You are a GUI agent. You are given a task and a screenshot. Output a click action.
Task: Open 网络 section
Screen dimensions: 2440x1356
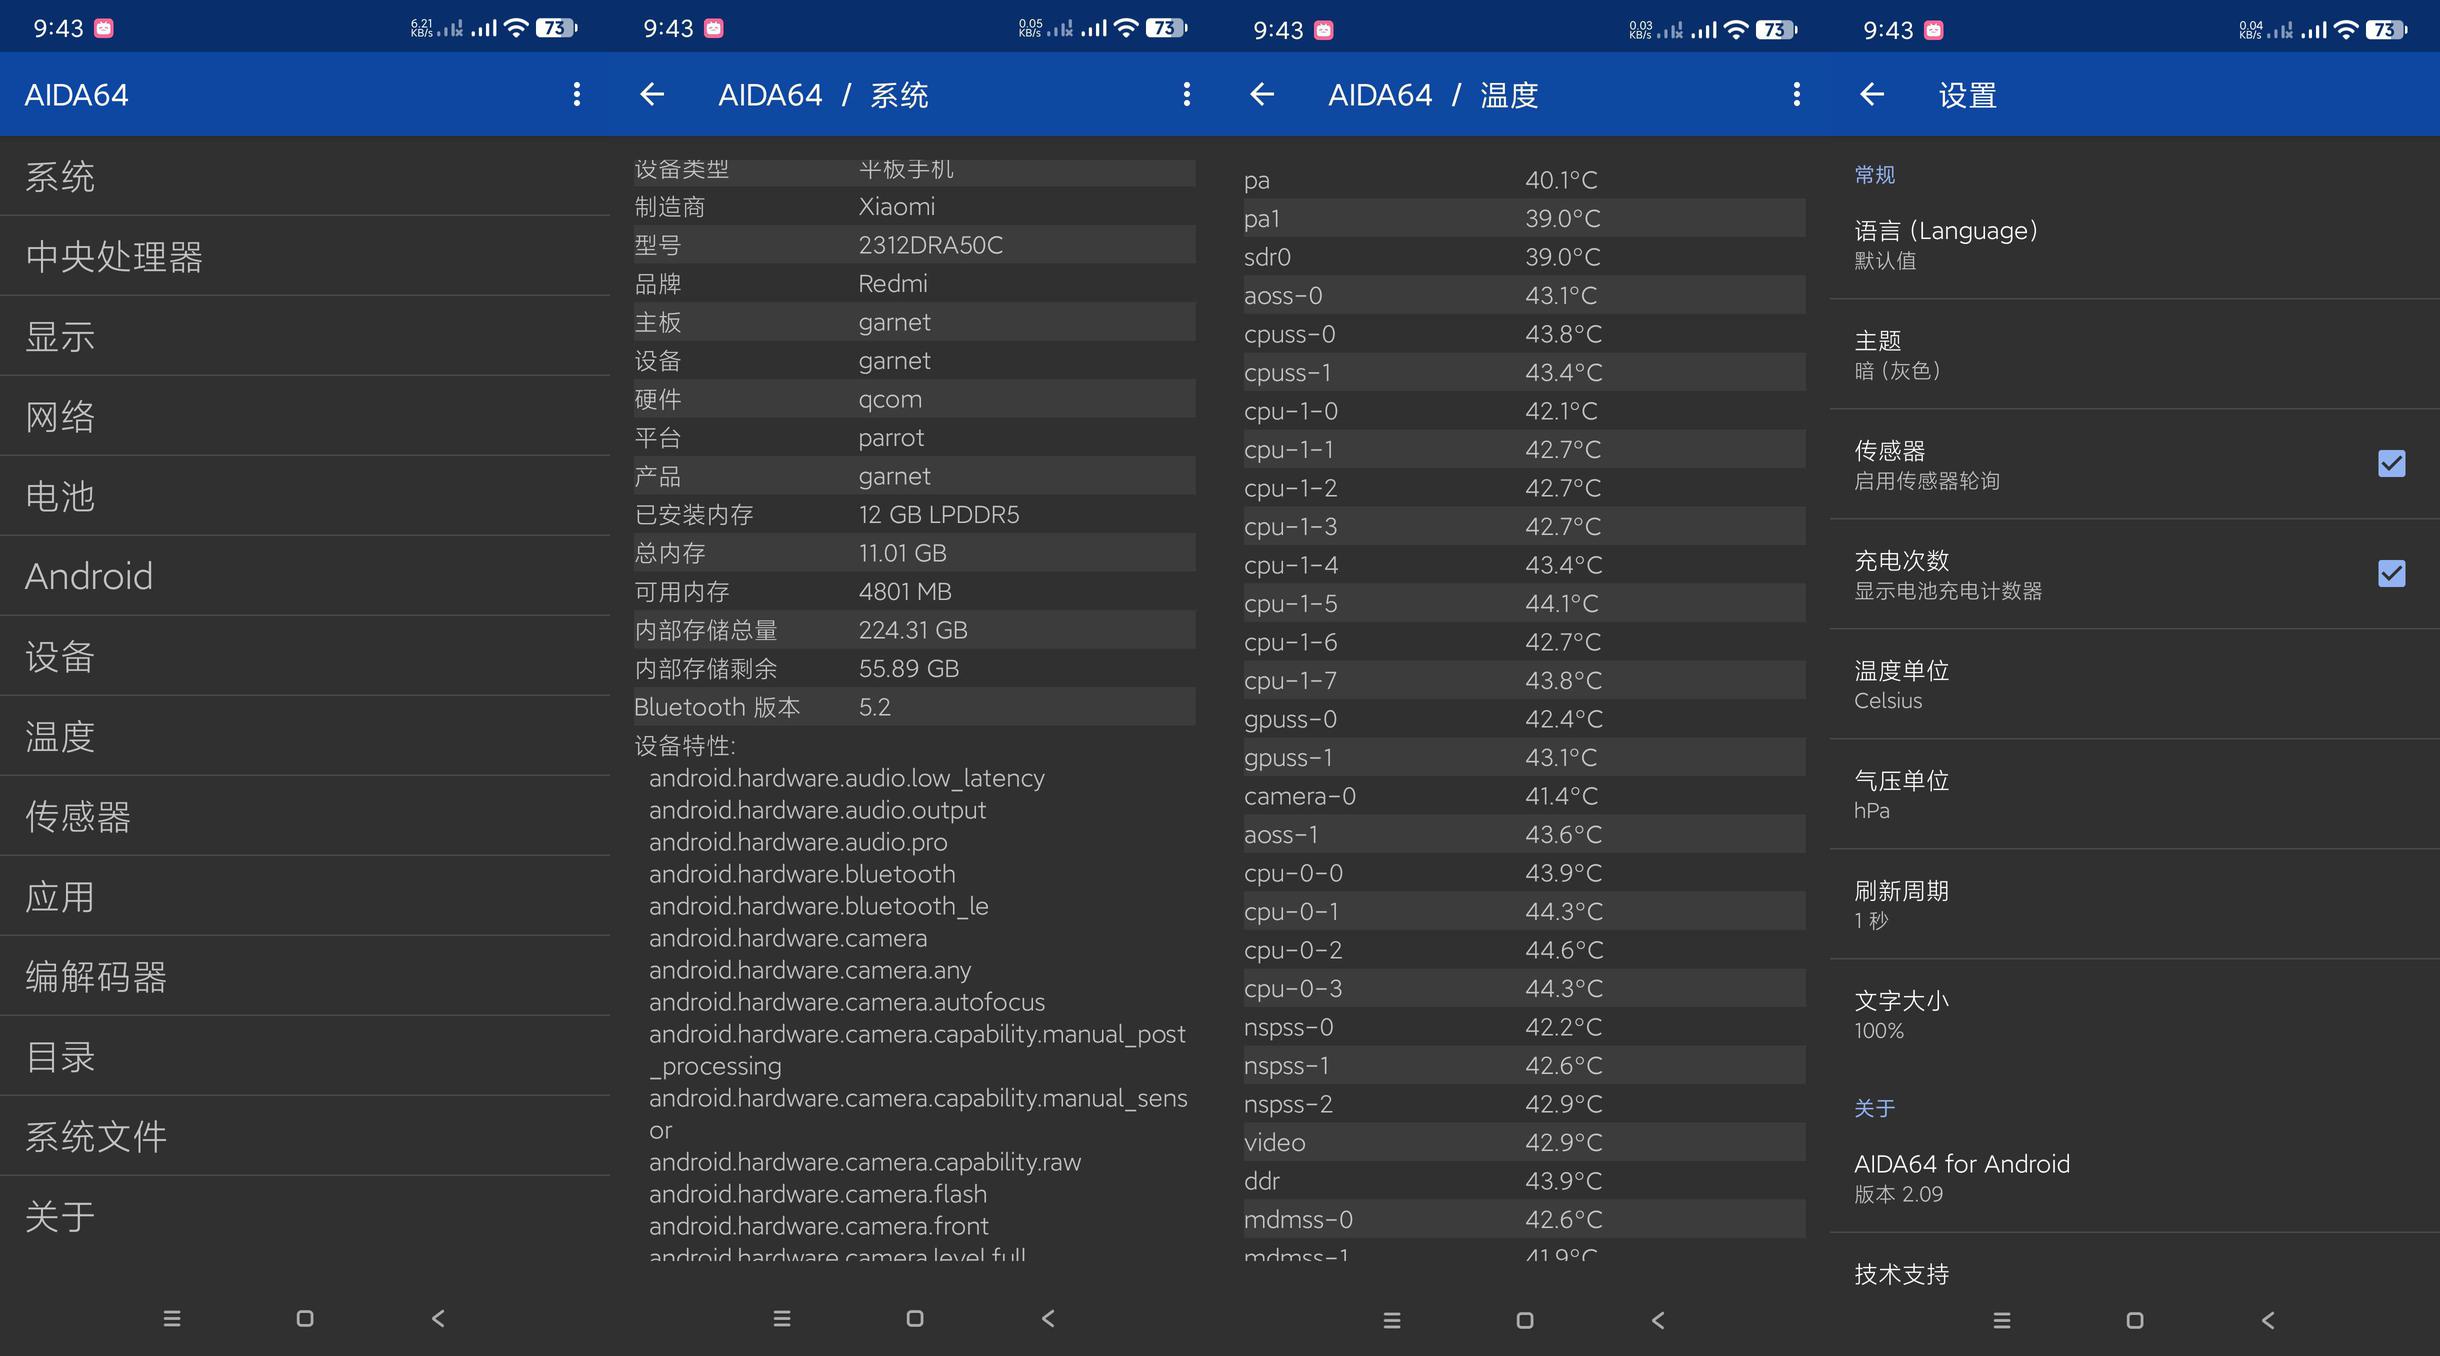305,416
